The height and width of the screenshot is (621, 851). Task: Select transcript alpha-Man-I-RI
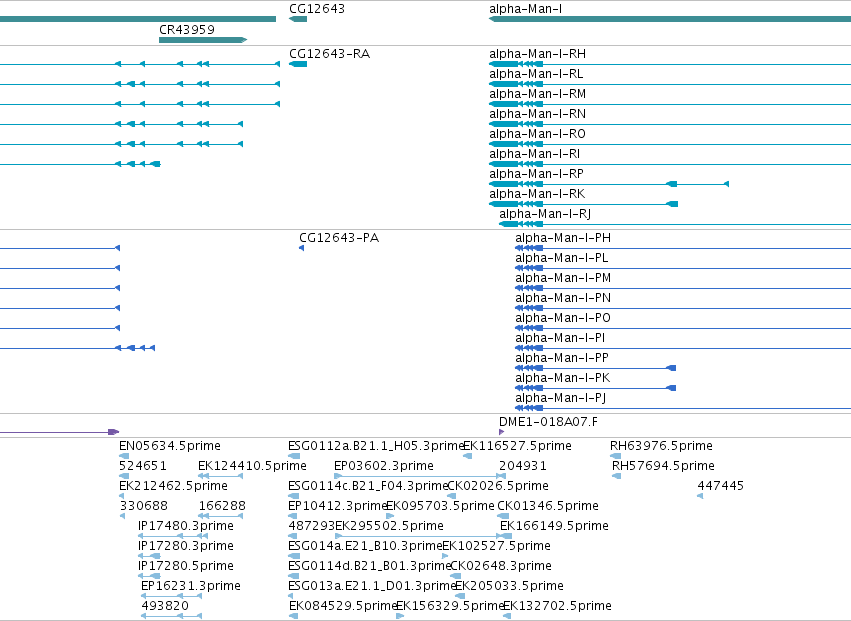point(535,154)
